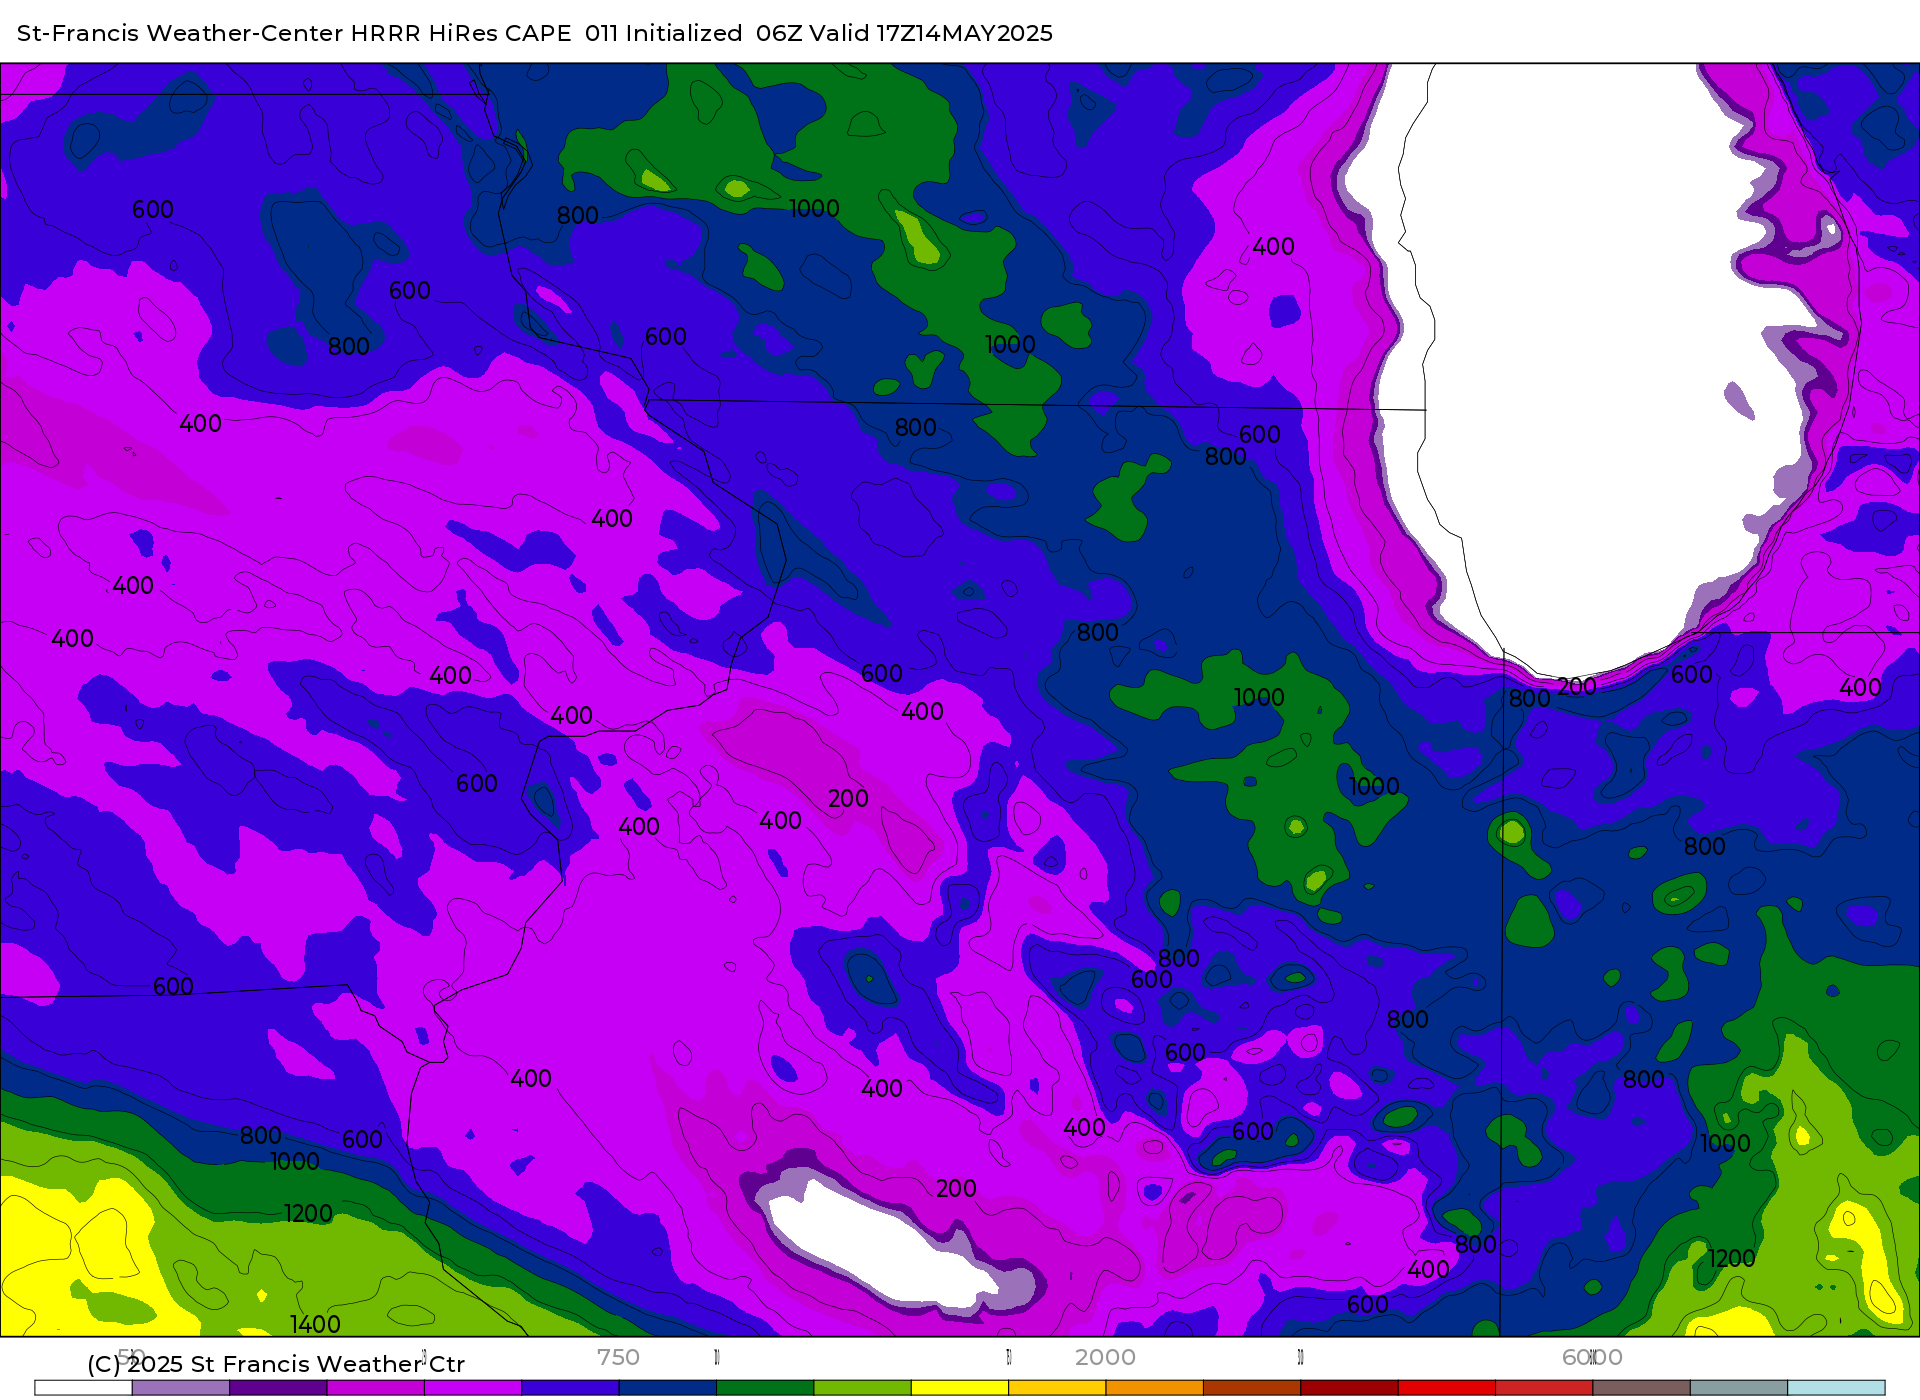The image size is (1920, 1400).
Task: Choose the brownish-gray legend swatch
Action: click(x=1641, y=1388)
